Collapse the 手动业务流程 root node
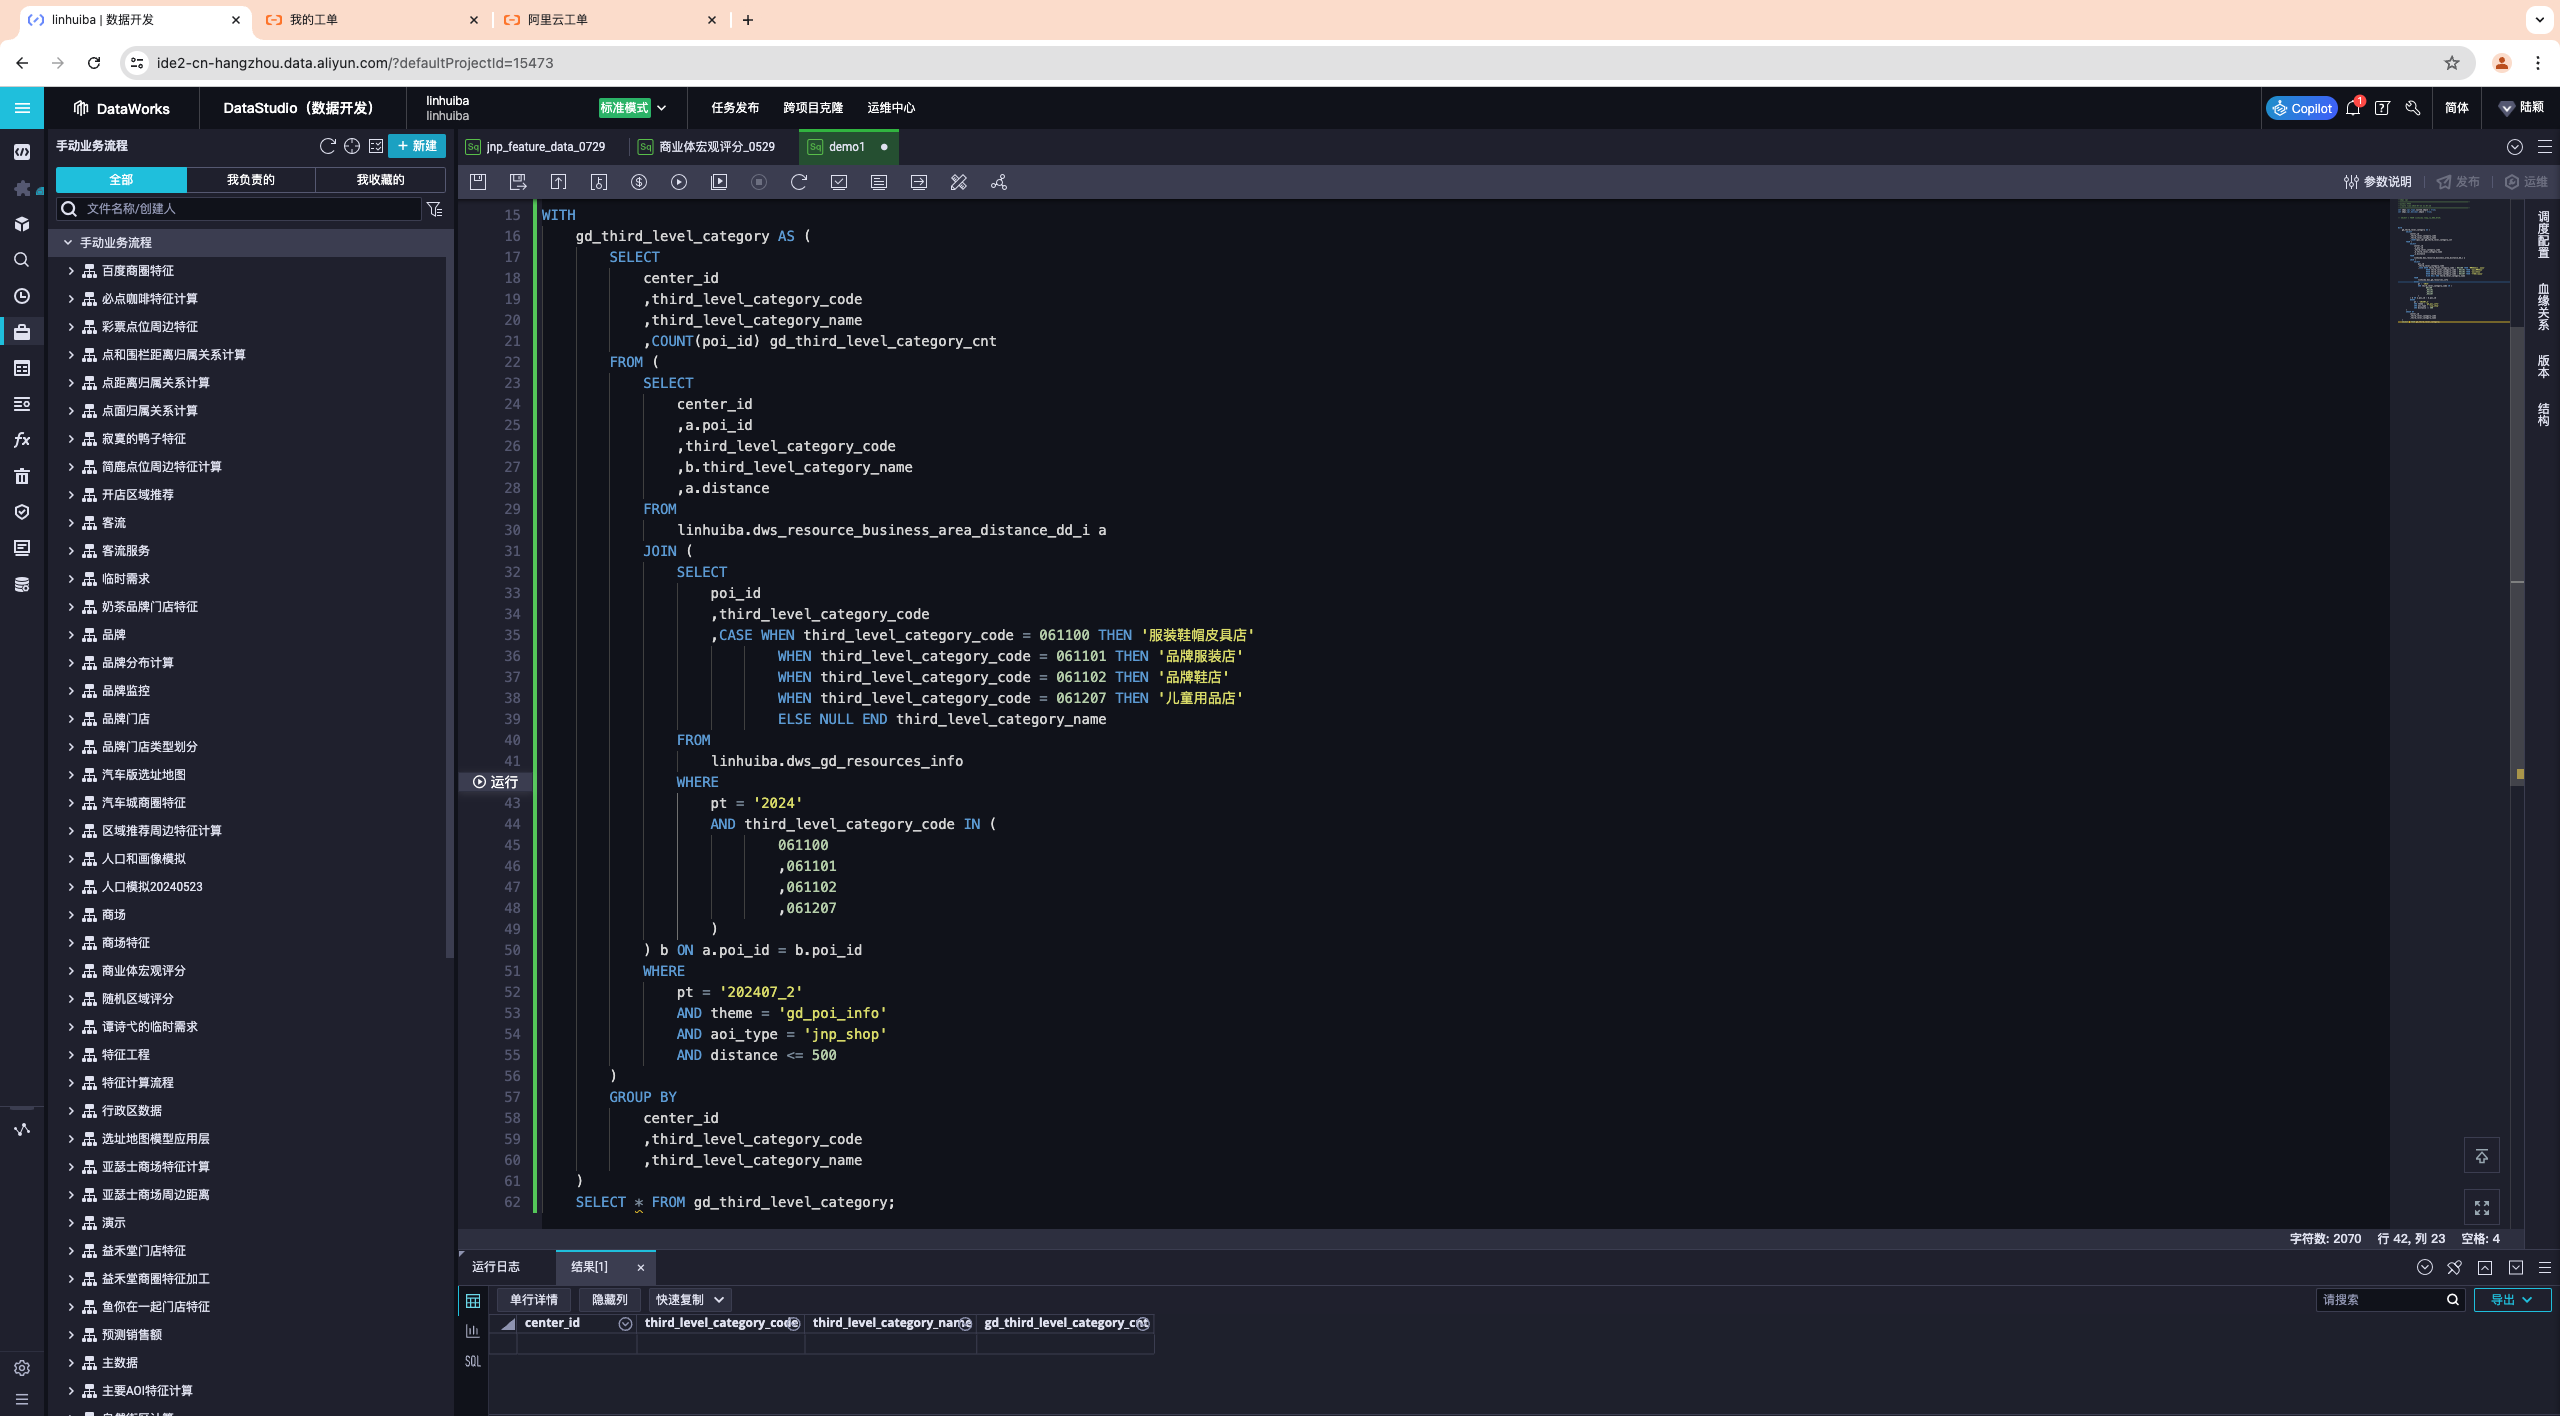Screen dimensions: 2560x1416 [68, 243]
